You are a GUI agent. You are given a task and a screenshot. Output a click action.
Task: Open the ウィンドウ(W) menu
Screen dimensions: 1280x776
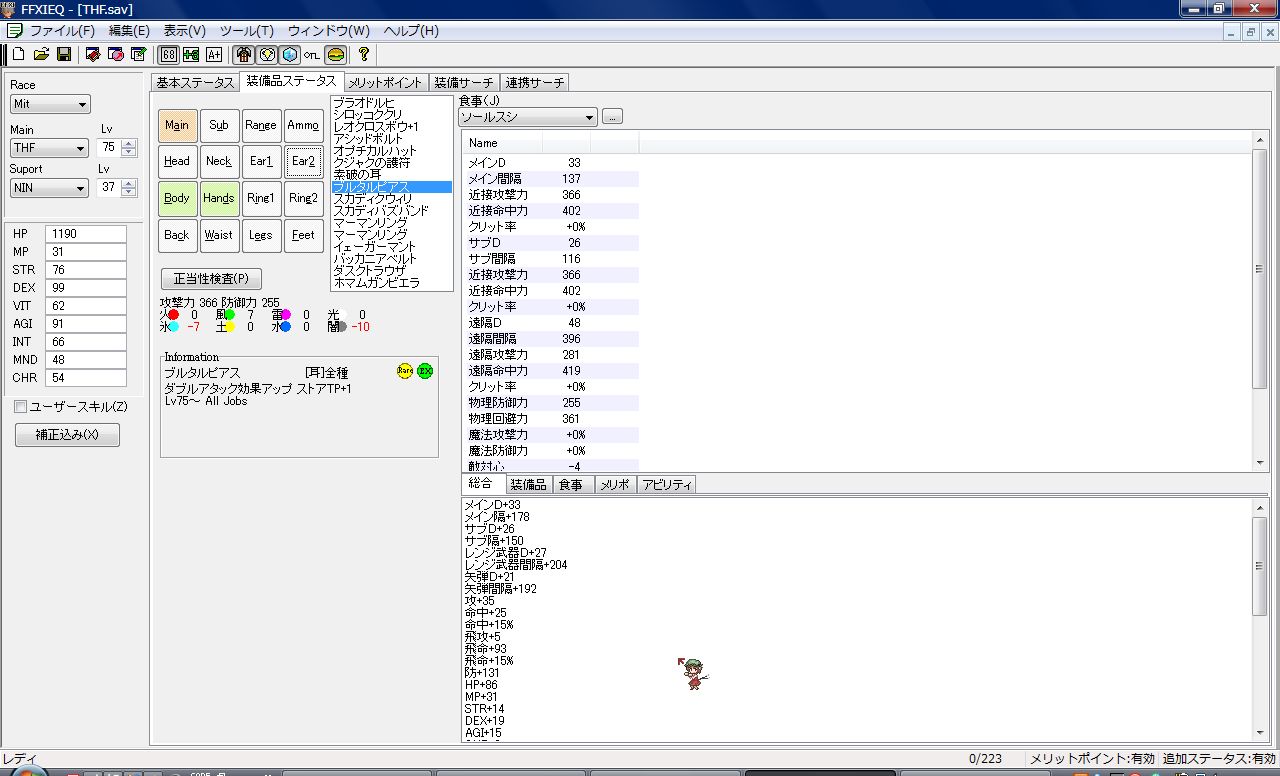pyautogui.click(x=328, y=31)
